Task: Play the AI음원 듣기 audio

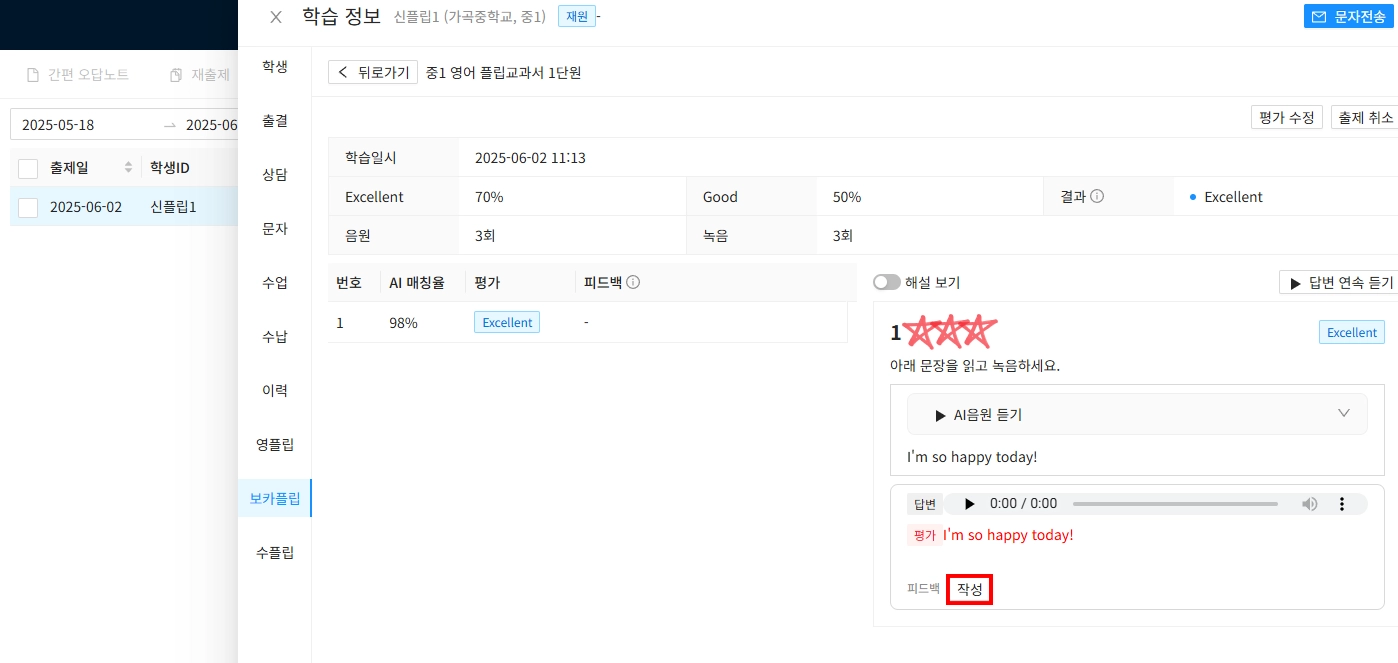Action: tap(978, 414)
